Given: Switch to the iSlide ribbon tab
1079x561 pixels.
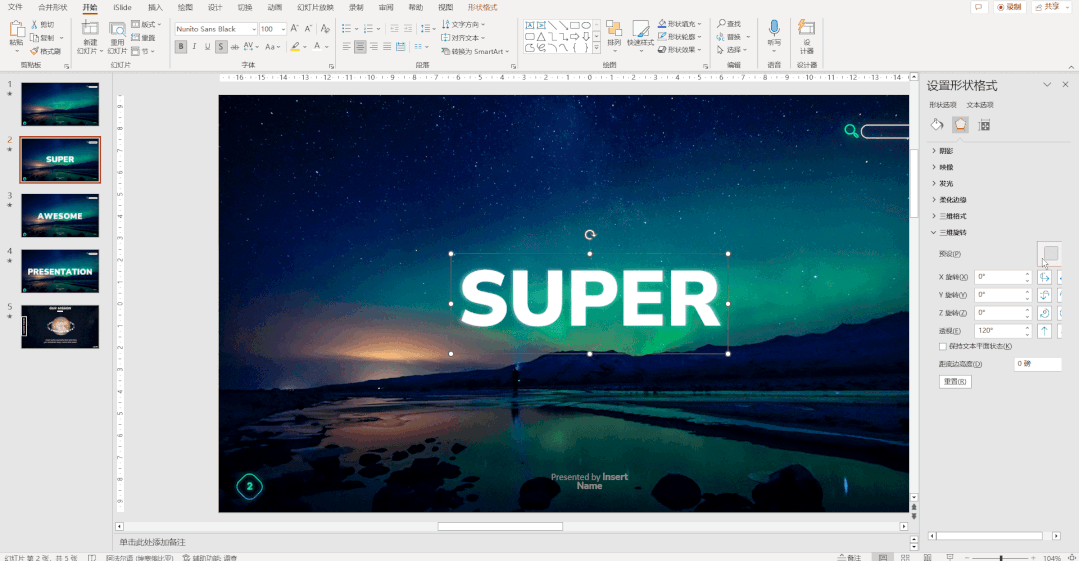Looking at the screenshot, I should [x=122, y=7].
